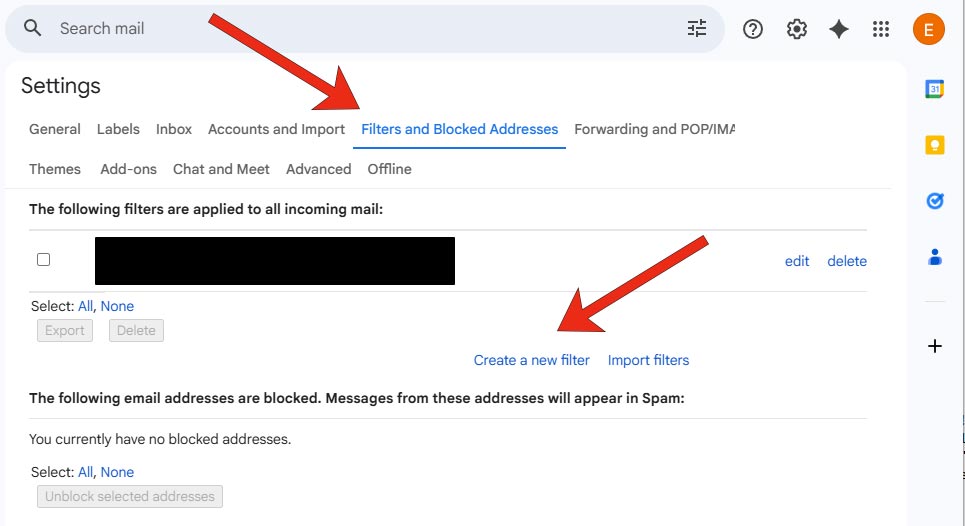Viewport: 965px width, 526px height.
Task: Open the Chat and Meet tab
Action: click(x=221, y=169)
